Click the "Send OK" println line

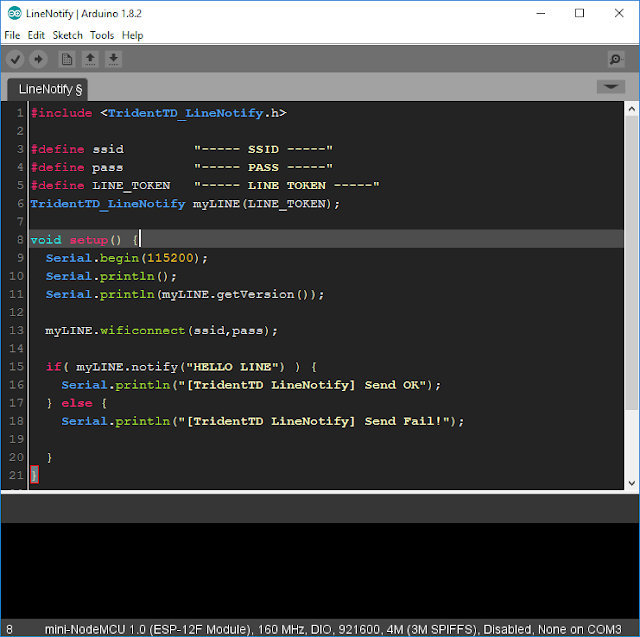click(x=251, y=385)
